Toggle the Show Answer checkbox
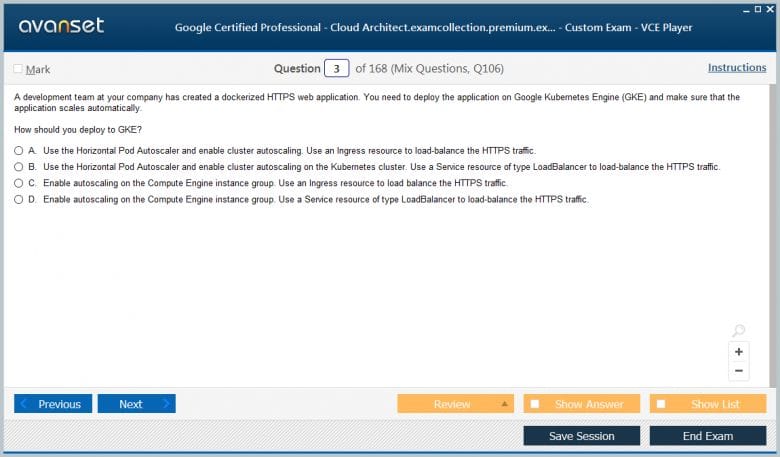 [x=535, y=404]
